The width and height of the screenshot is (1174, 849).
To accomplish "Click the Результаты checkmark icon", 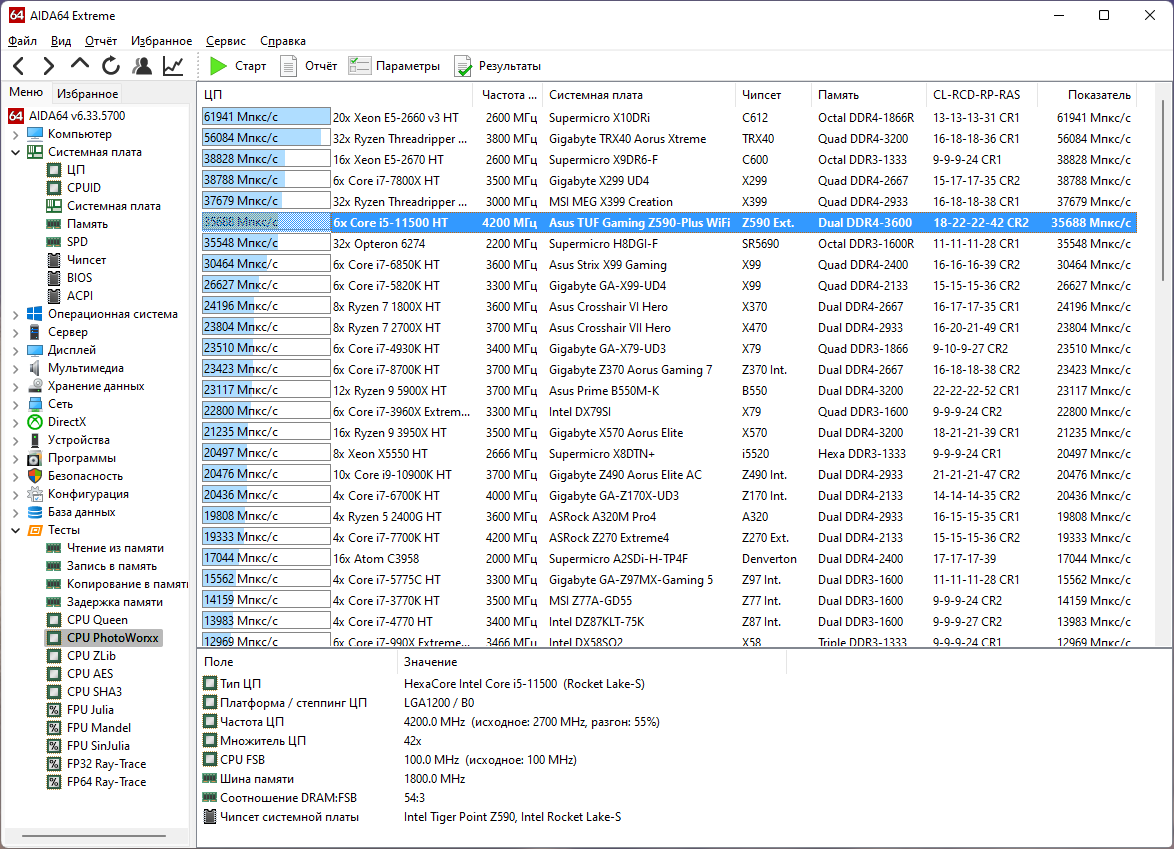I will coord(463,66).
